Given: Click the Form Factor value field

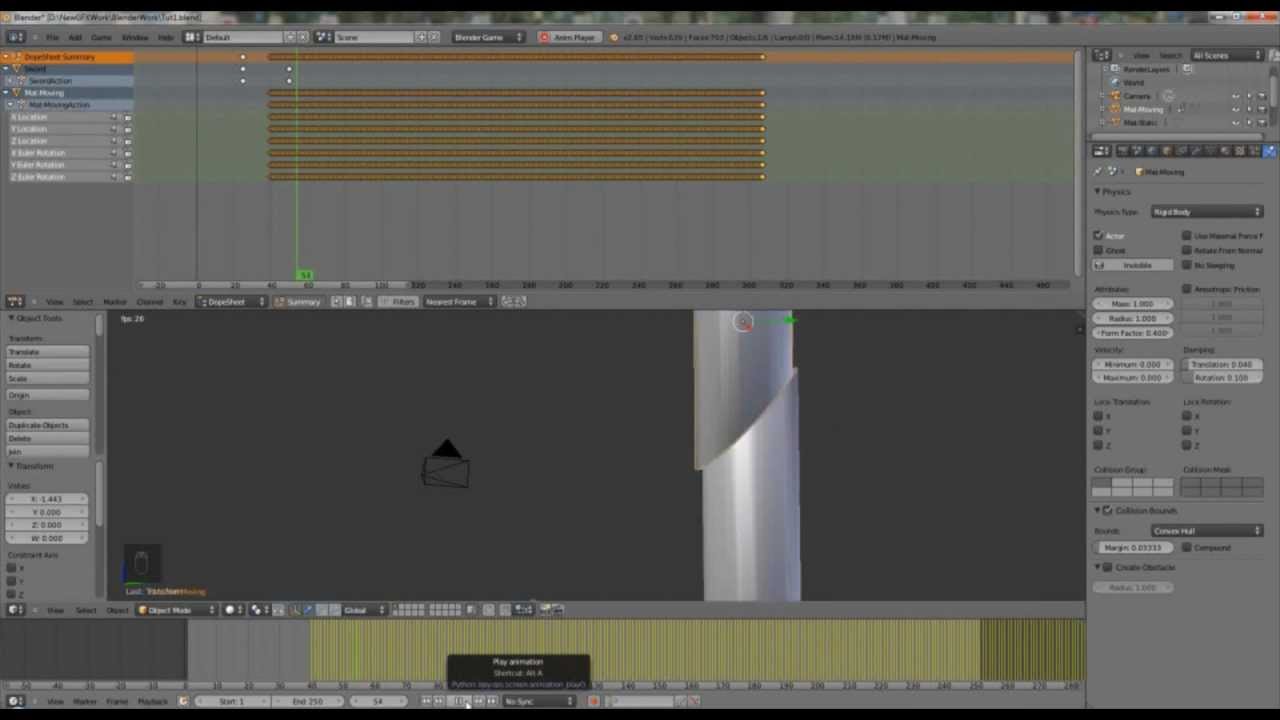Looking at the screenshot, I should [x=1132, y=332].
